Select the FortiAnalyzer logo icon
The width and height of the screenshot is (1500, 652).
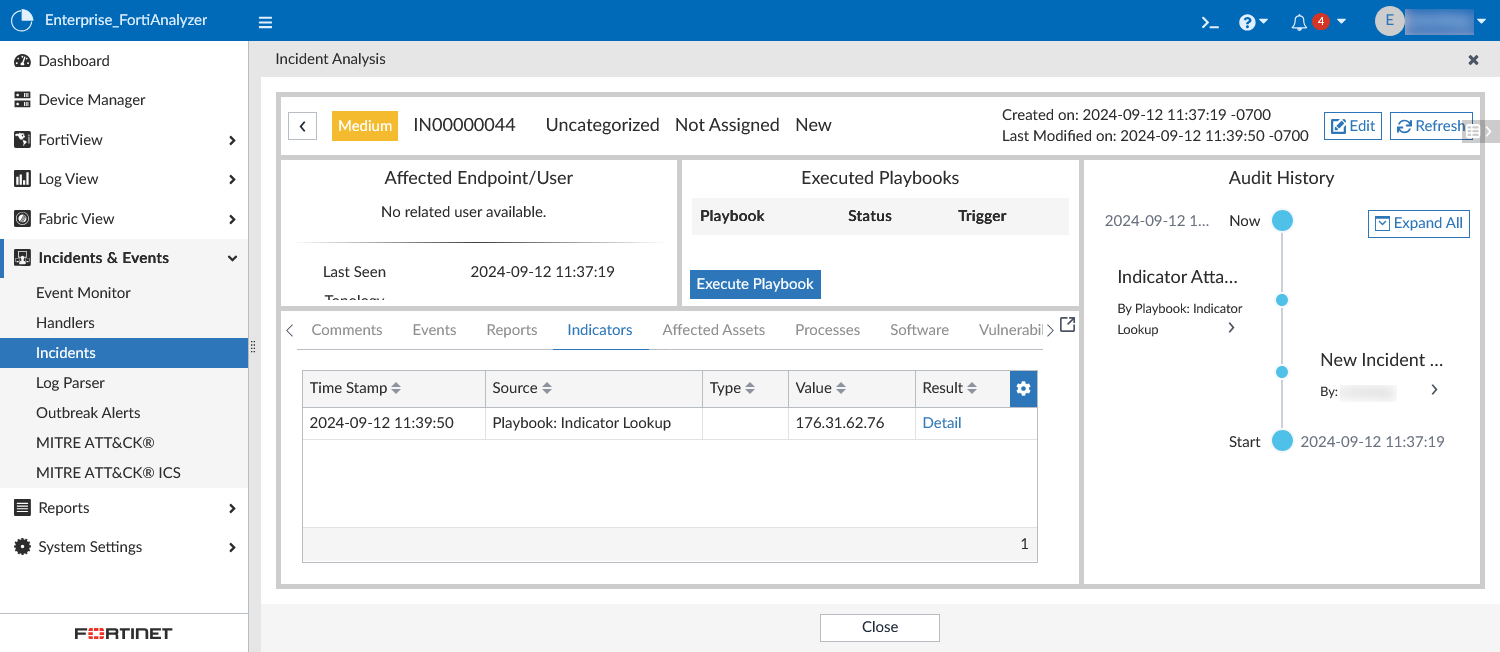tap(21, 19)
